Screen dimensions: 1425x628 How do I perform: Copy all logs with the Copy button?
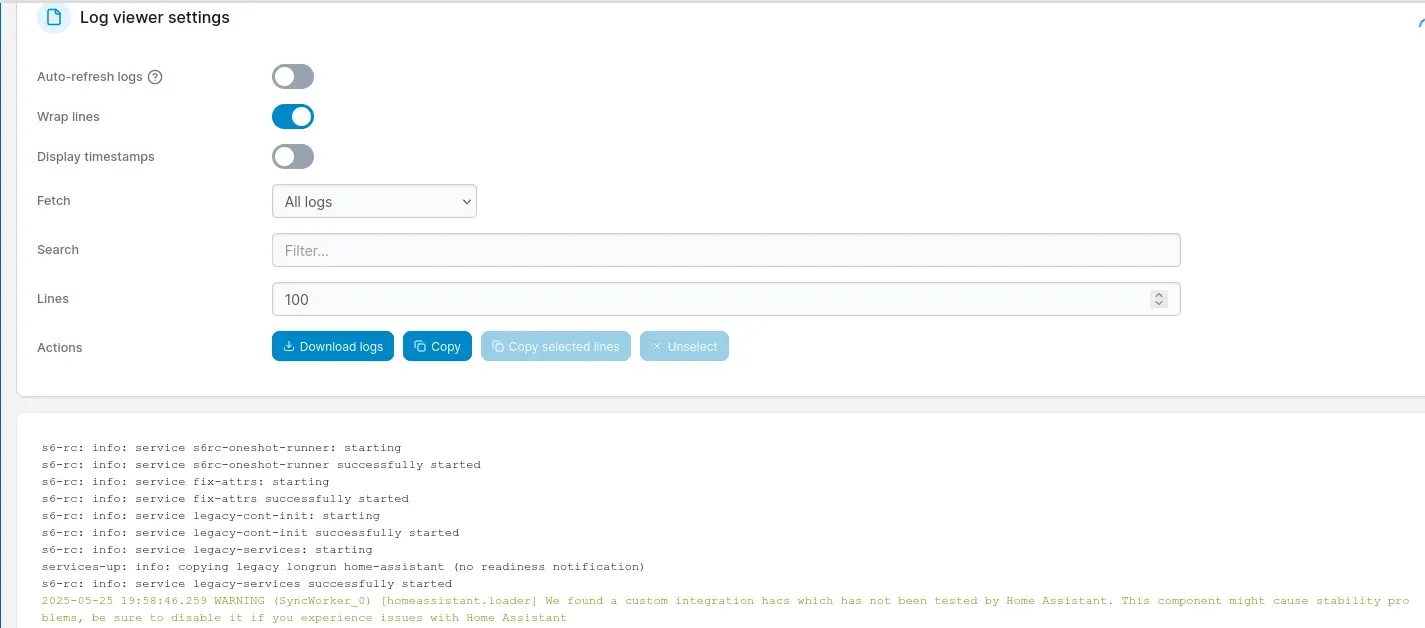tap(437, 346)
